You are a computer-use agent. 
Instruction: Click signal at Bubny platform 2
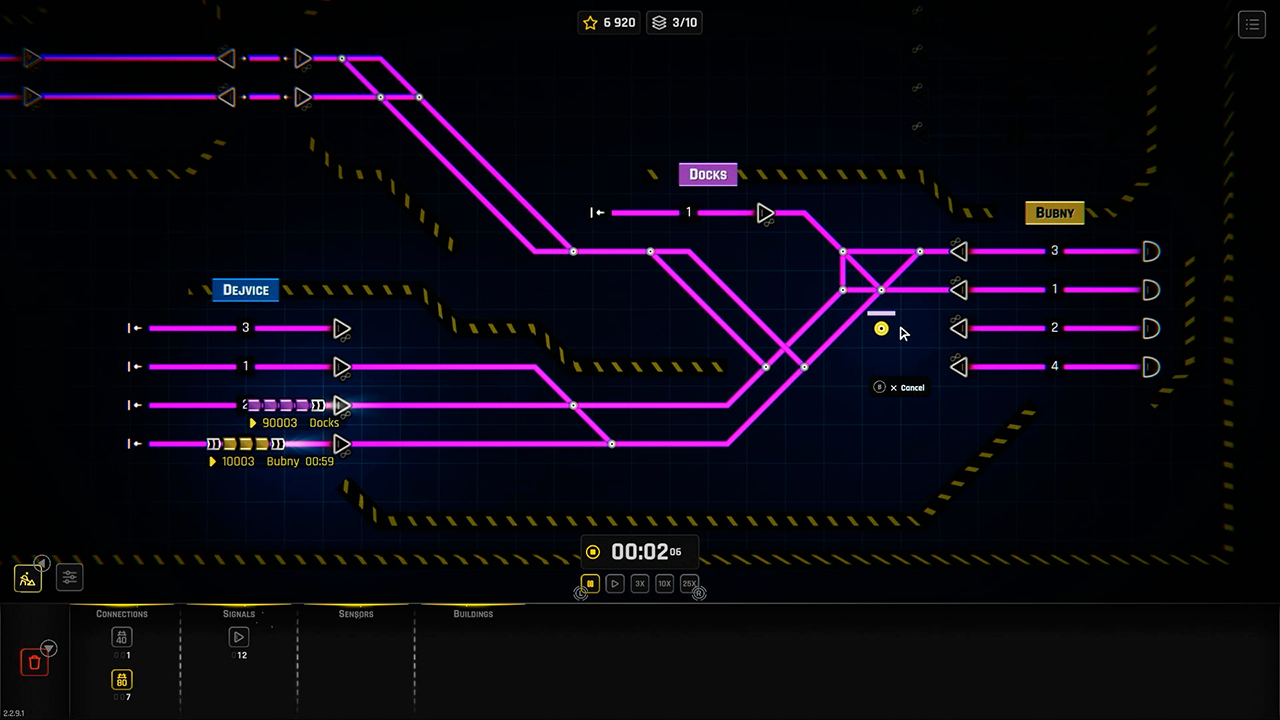pyautogui.click(x=958, y=328)
